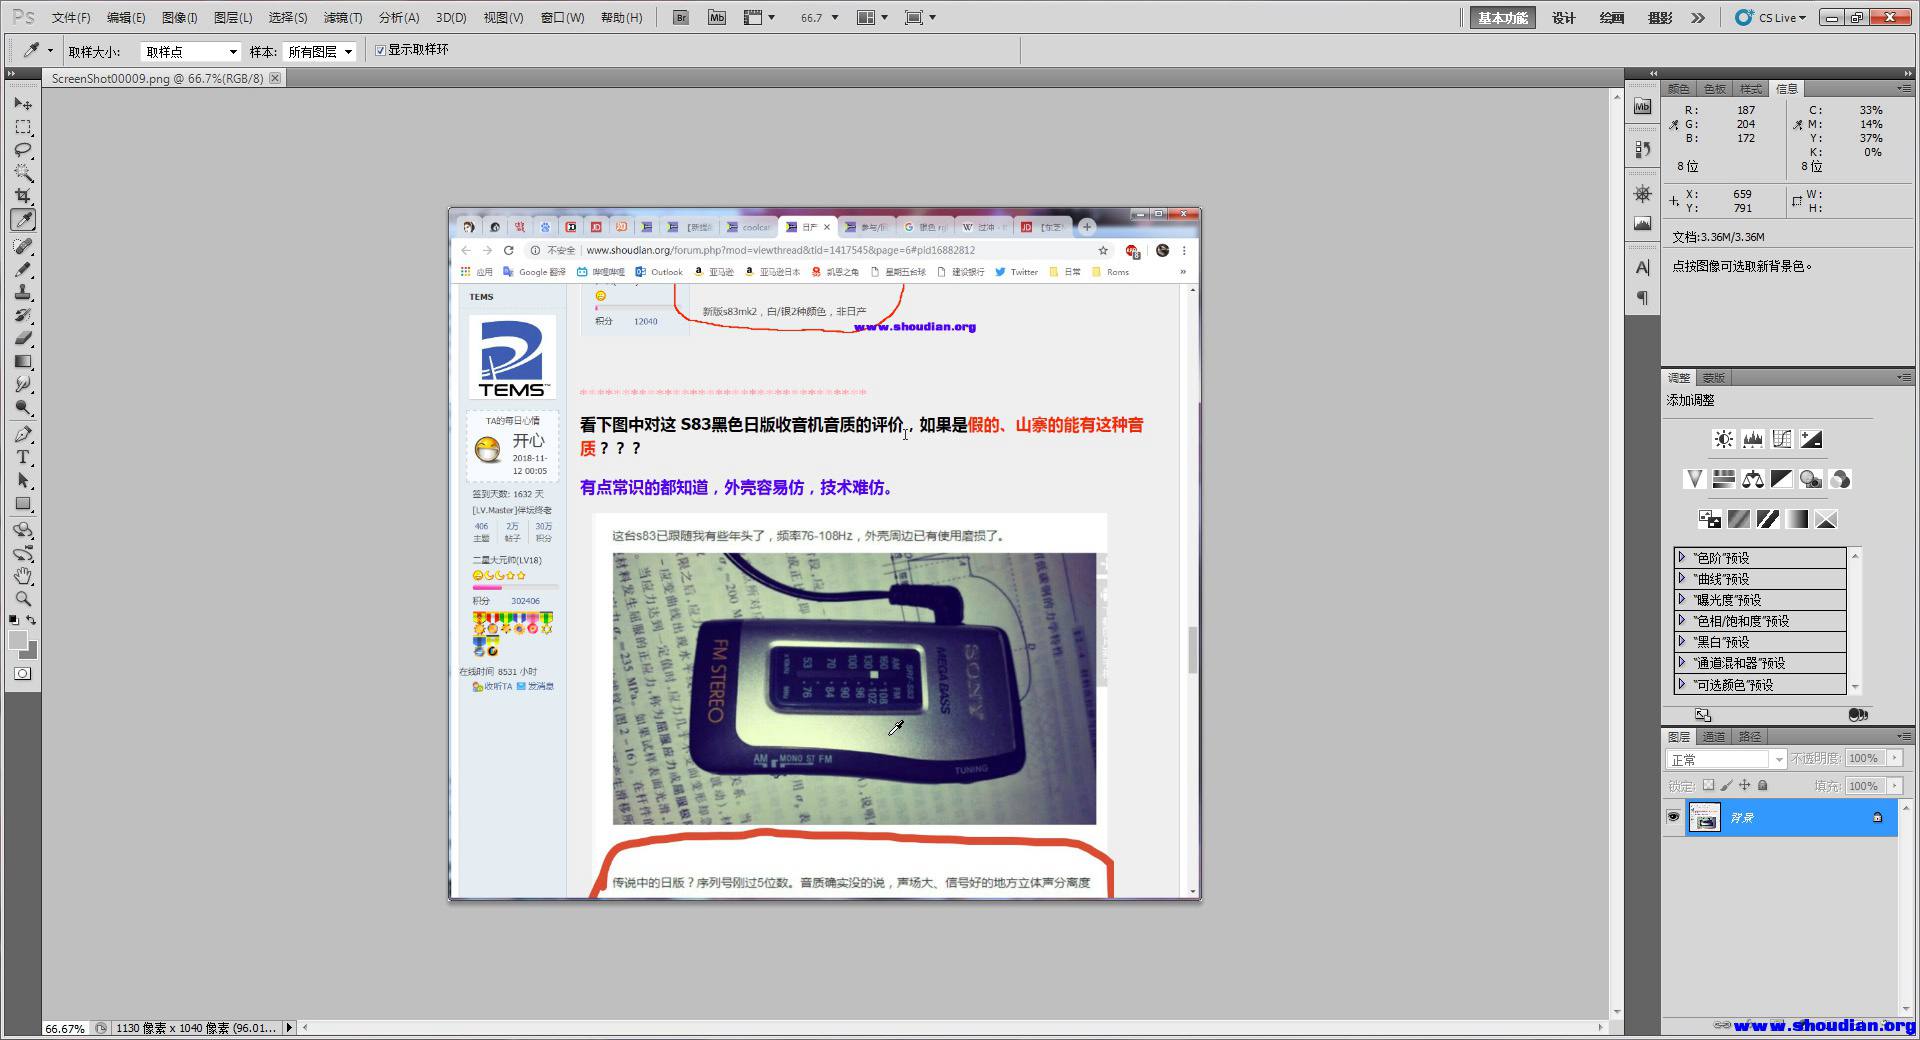Select the Crop tool
Screen dimensions: 1920x1040
point(23,196)
